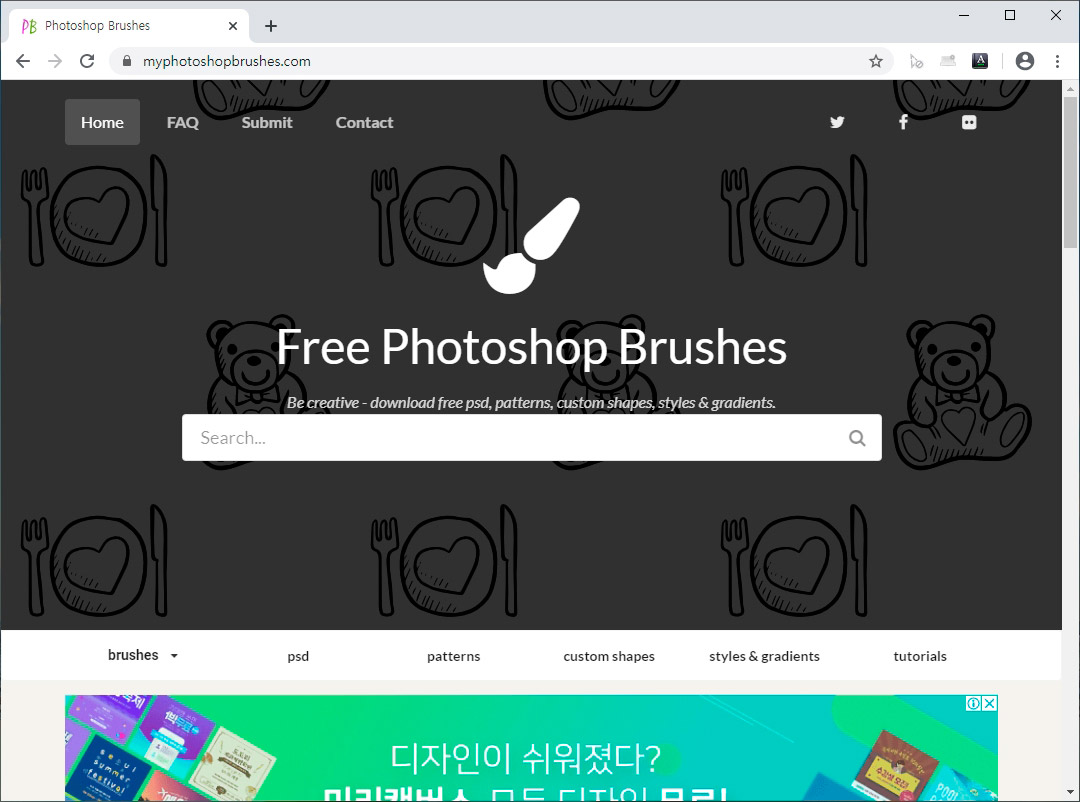Click the vertical scrollbar thumb

point(1070,172)
